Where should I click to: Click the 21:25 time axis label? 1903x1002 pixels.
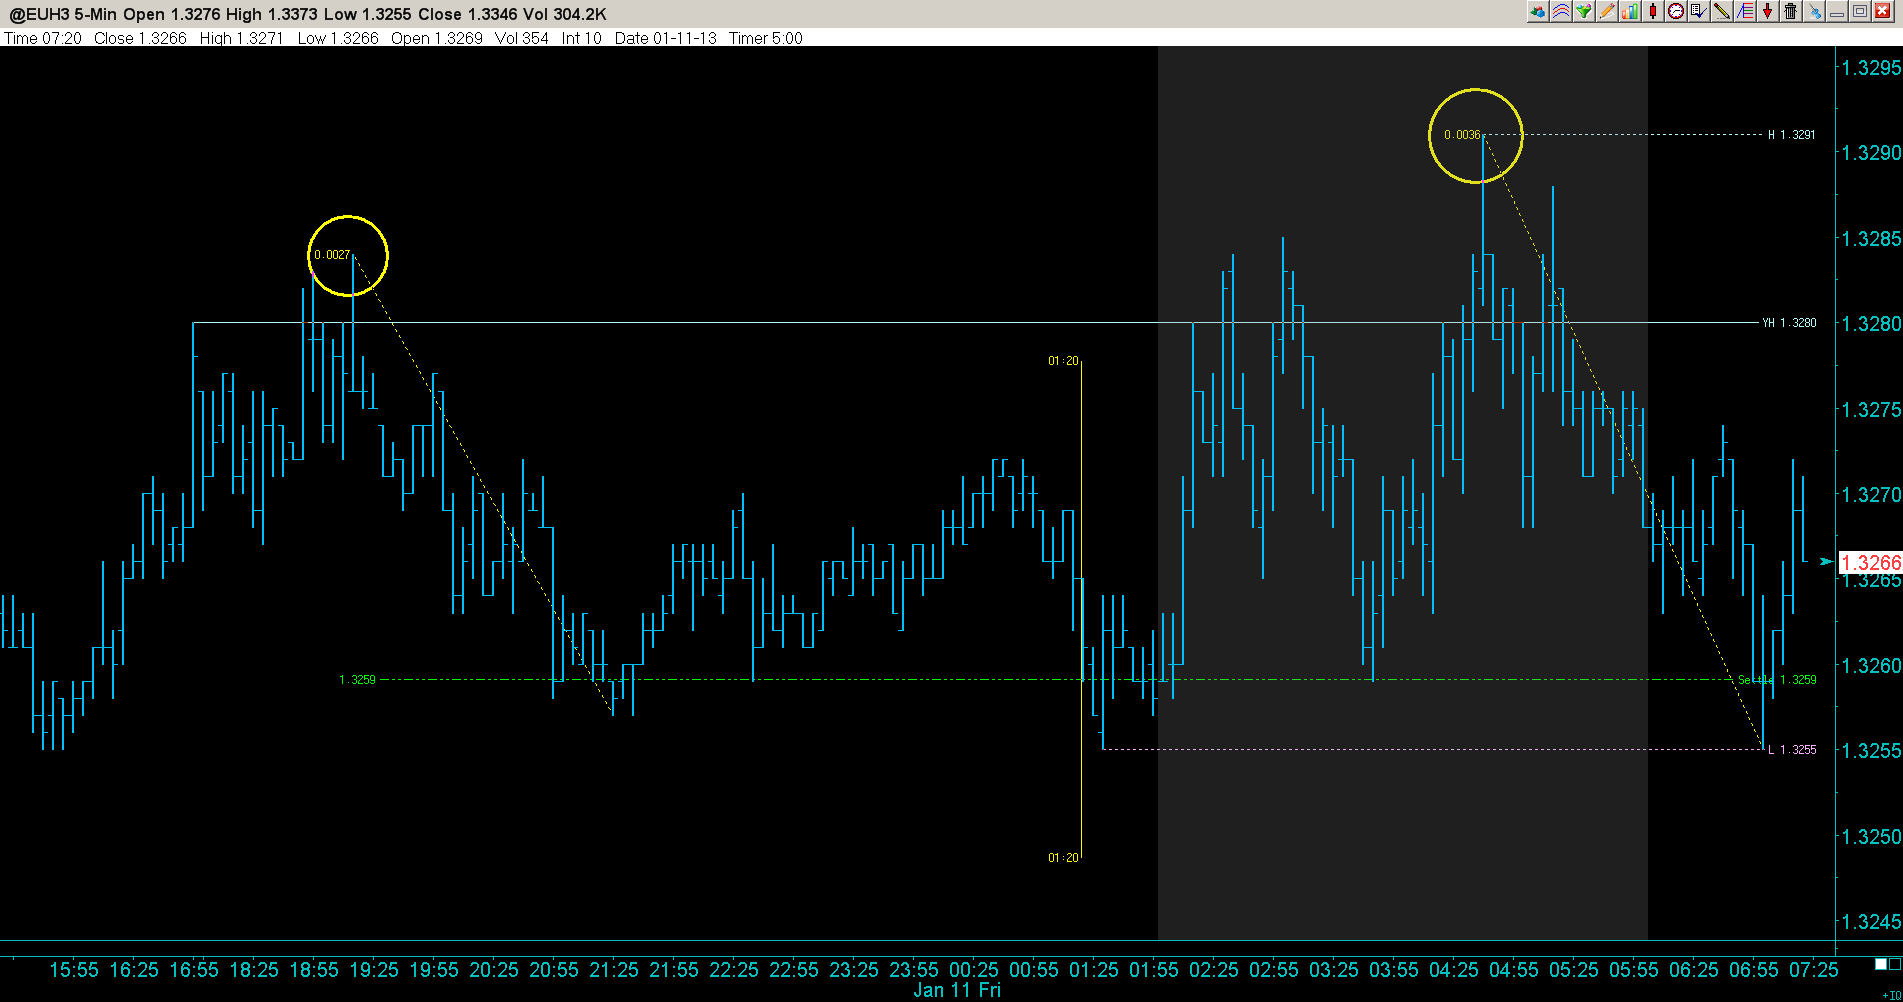[x=614, y=970]
